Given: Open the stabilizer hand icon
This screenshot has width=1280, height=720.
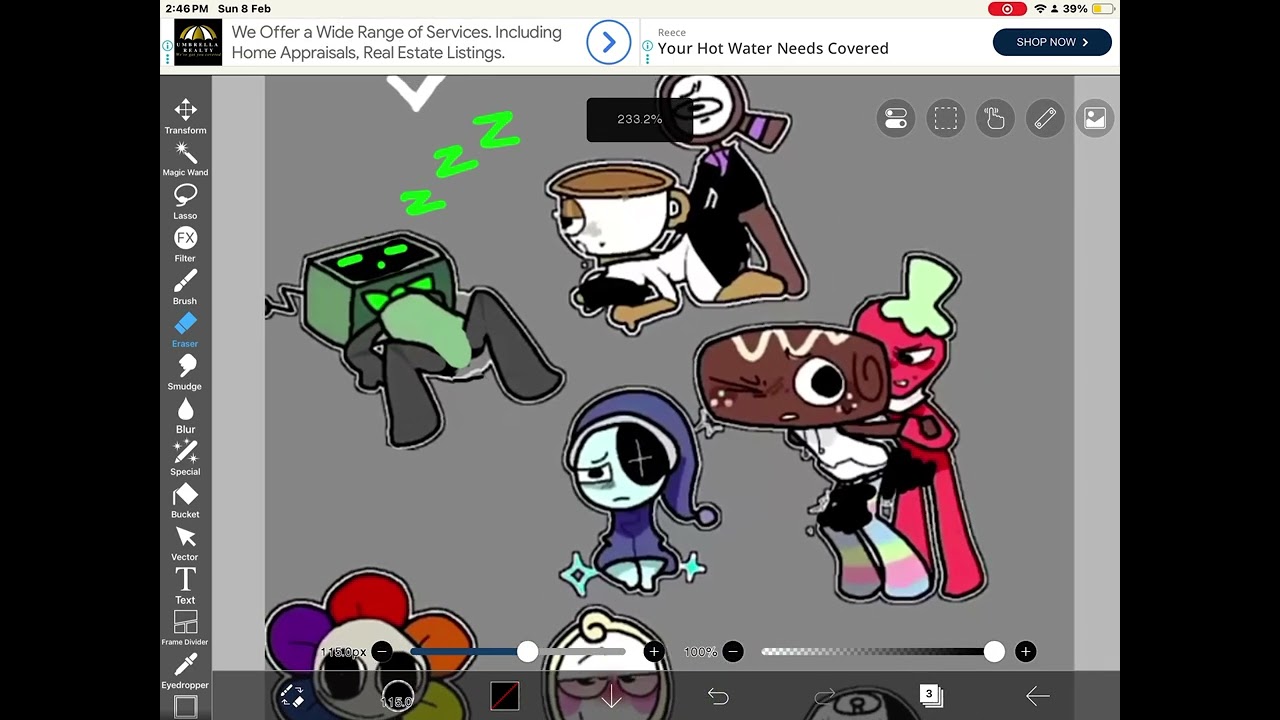Looking at the screenshot, I should [995, 119].
